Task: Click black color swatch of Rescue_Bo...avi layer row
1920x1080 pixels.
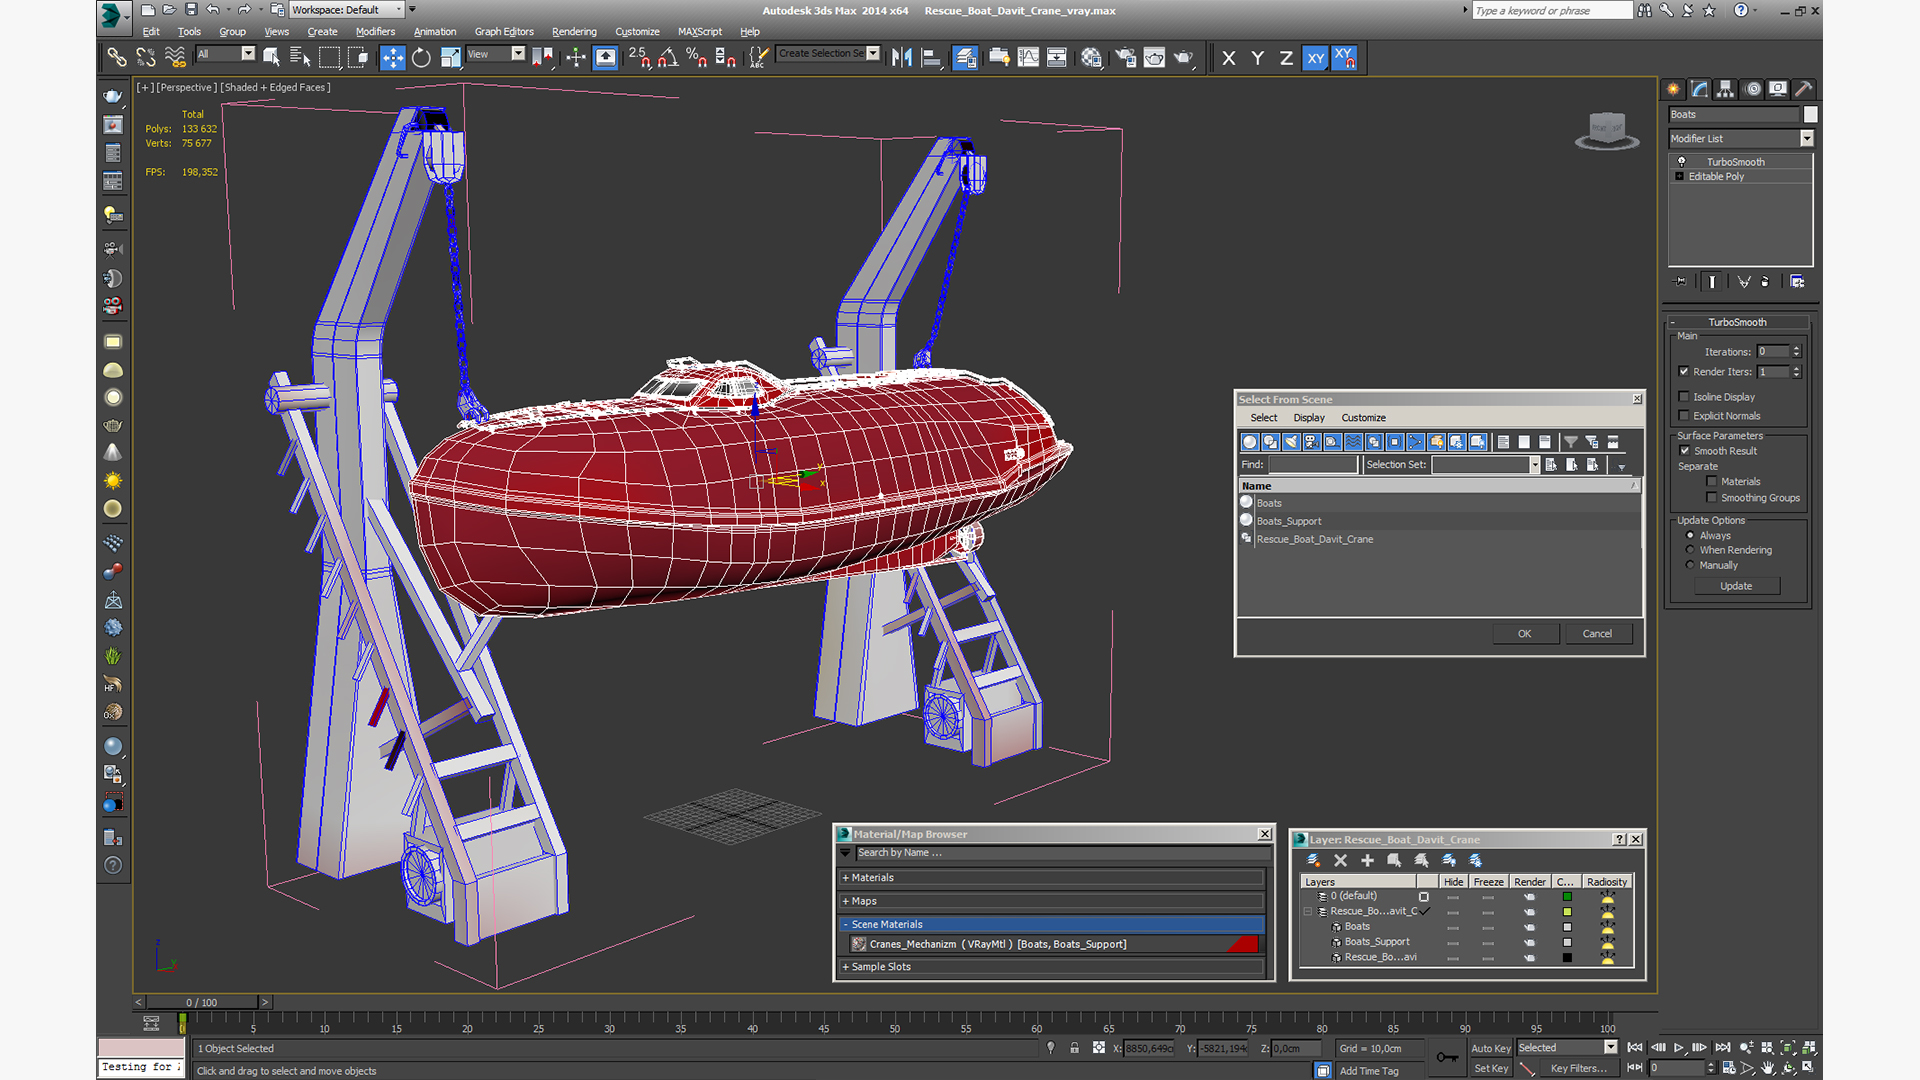Action: coord(1567,958)
